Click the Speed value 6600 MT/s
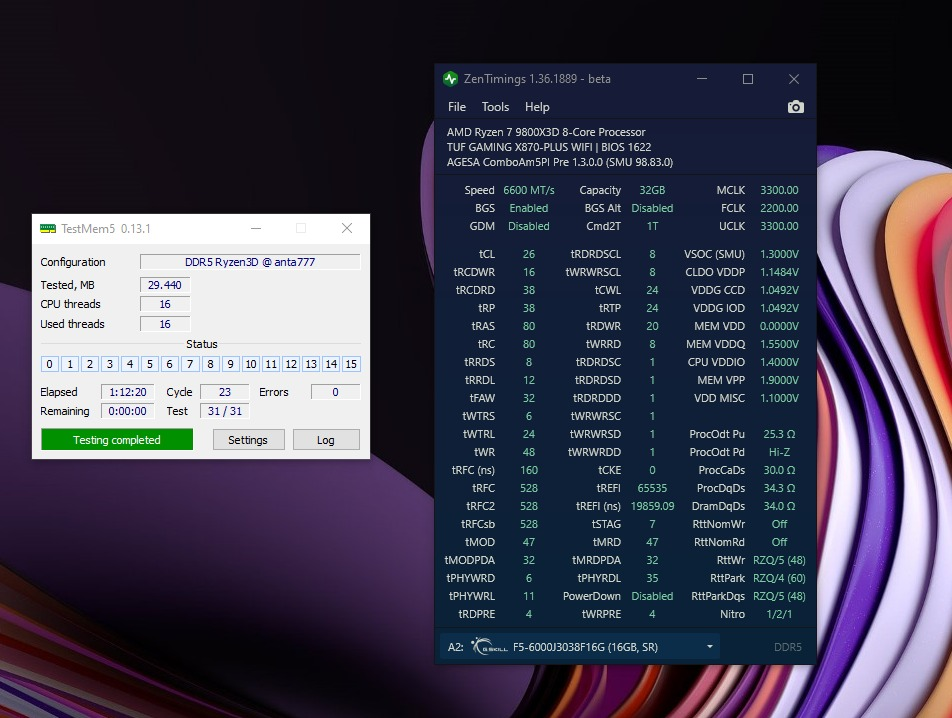This screenshot has height=718, width=952. [x=529, y=190]
